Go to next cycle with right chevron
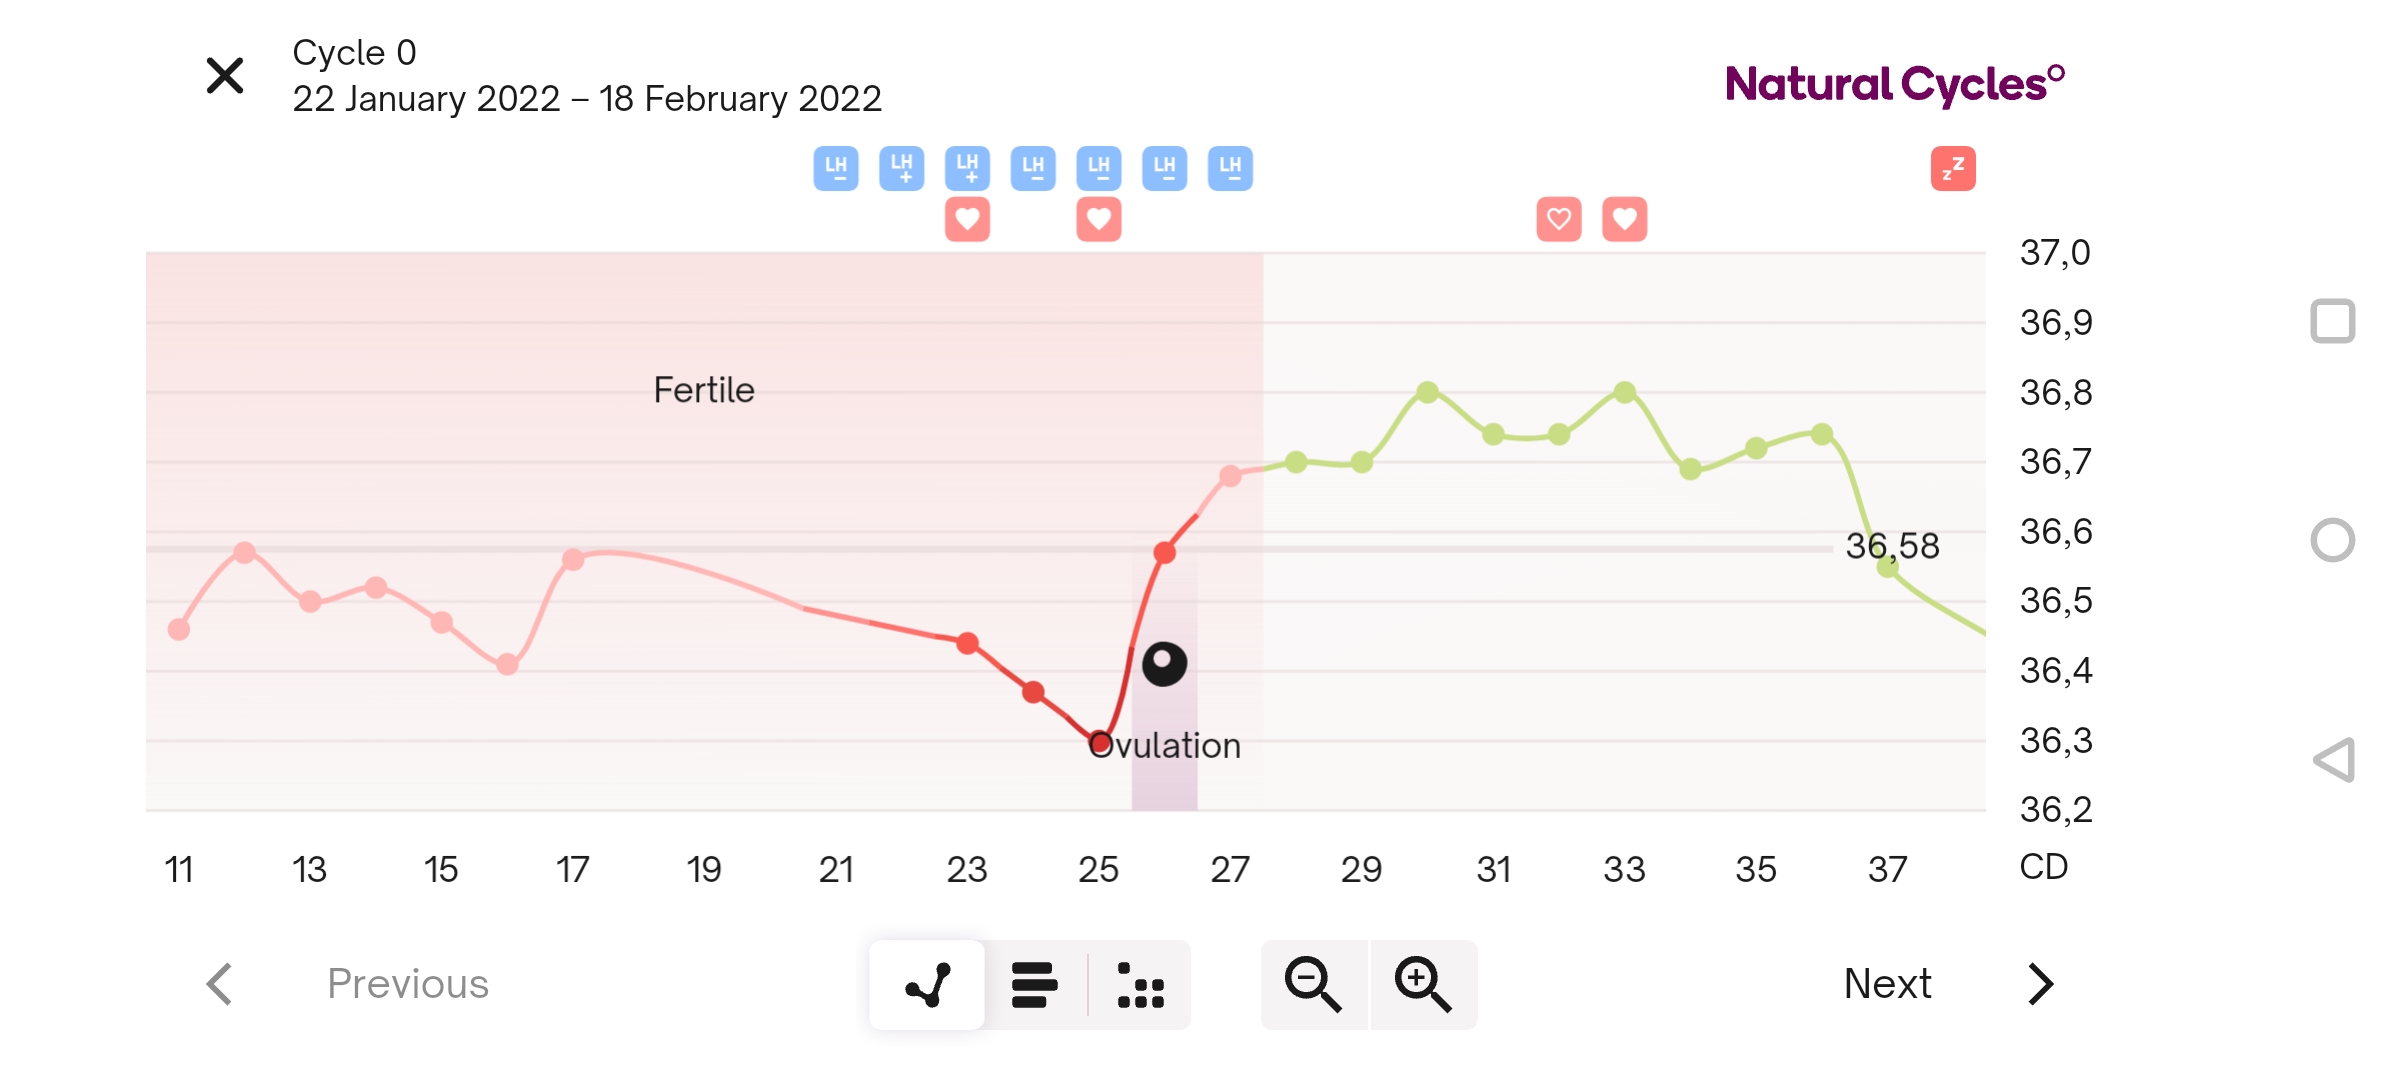Viewport: 2400px width, 1080px height. (2040, 984)
